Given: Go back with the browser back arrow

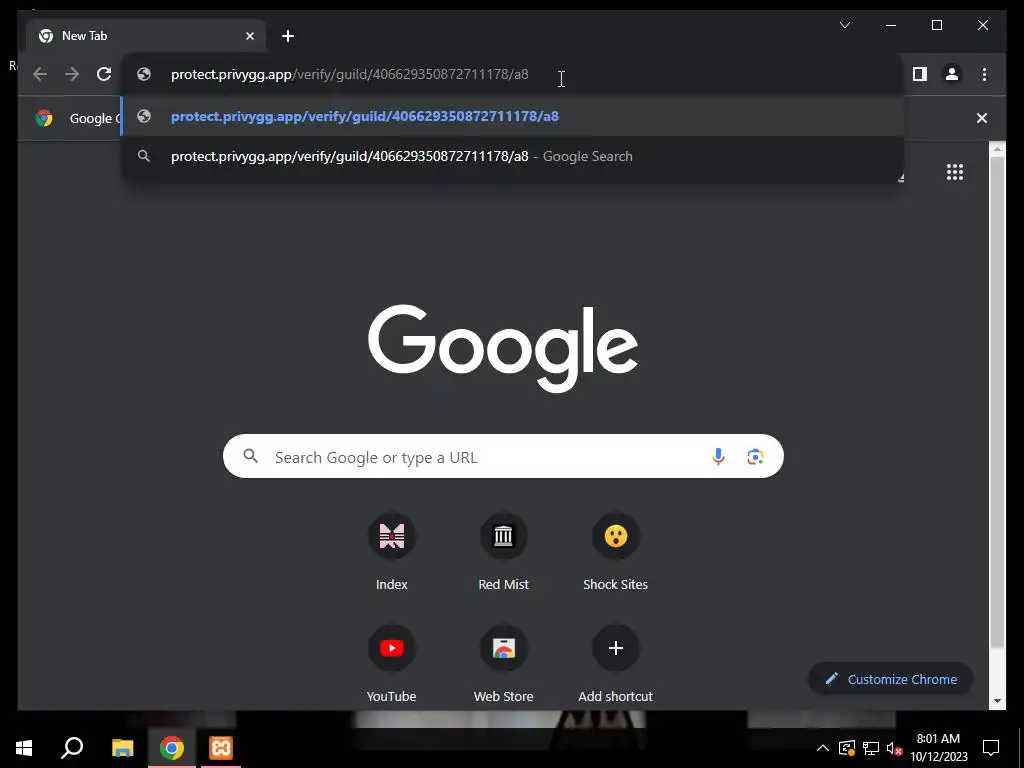Looking at the screenshot, I should click(x=40, y=74).
